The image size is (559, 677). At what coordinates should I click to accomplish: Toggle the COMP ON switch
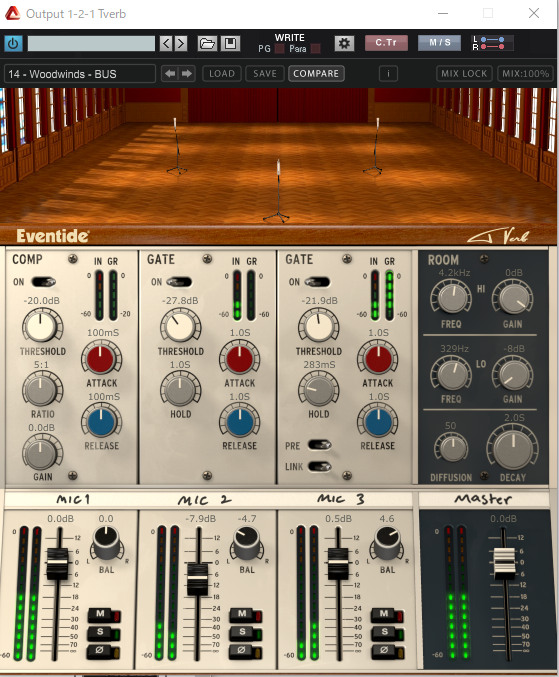point(43,282)
